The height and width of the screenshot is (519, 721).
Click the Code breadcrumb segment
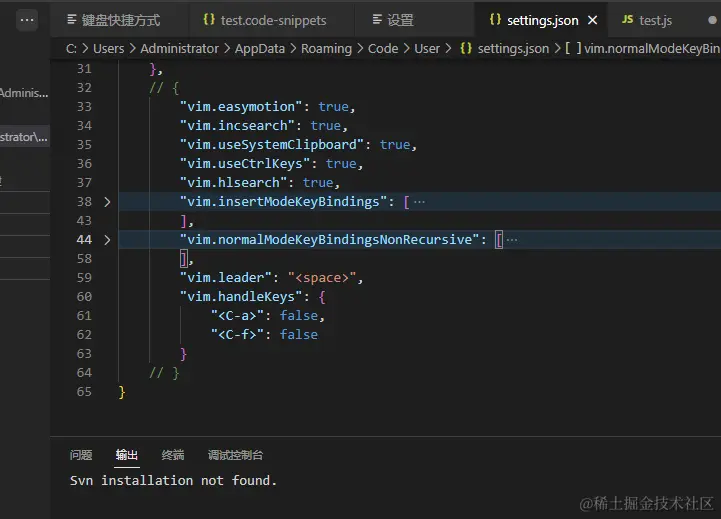click(x=383, y=49)
